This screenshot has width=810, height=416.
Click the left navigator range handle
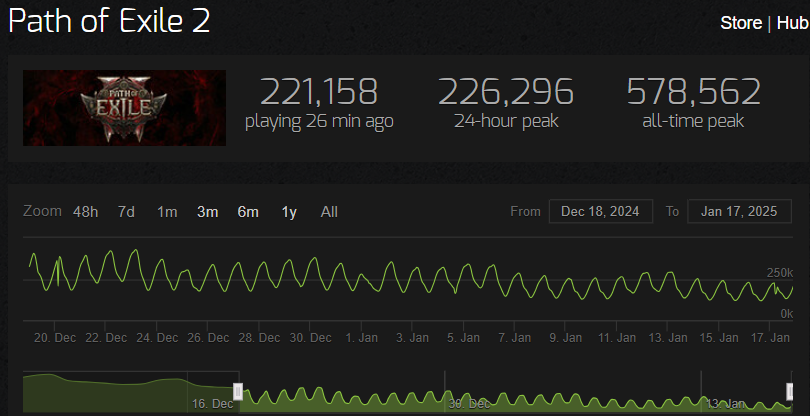tap(238, 392)
